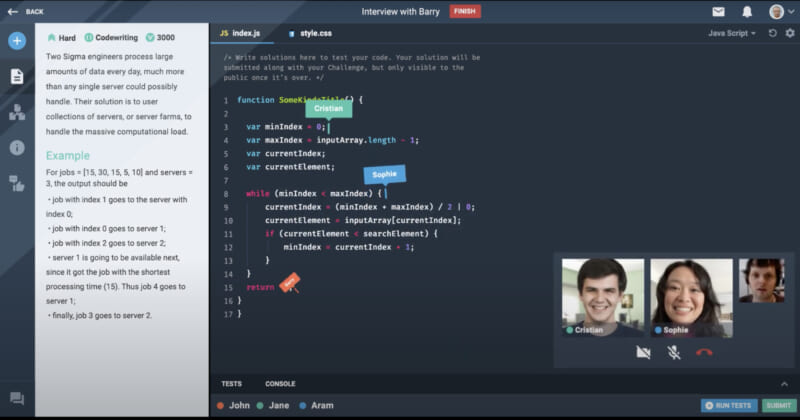The image size is (800, 420).
Task: Hang up the call with red phone icon
Action: point(704,353)
